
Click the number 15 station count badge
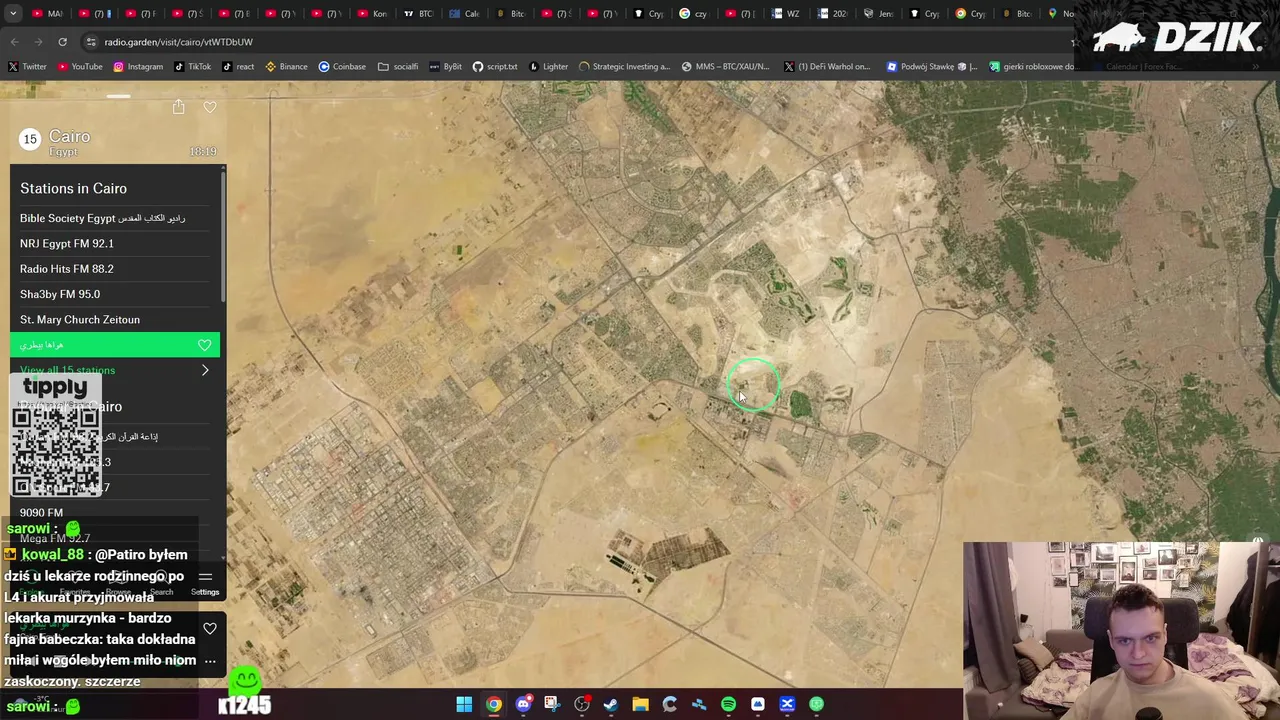click(30, 139)
